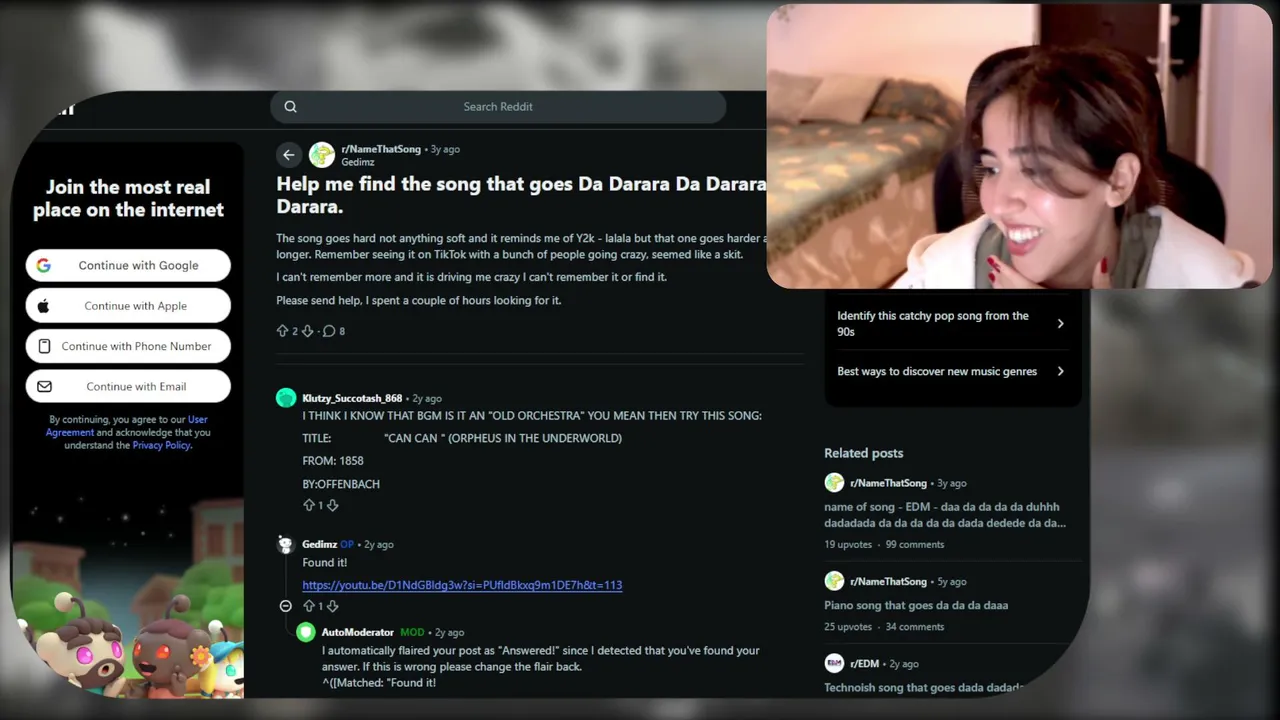1280x720 pixels.
Task: Open the r/NameThatSong avatar on the main post
Action: [x=322, y=154]
